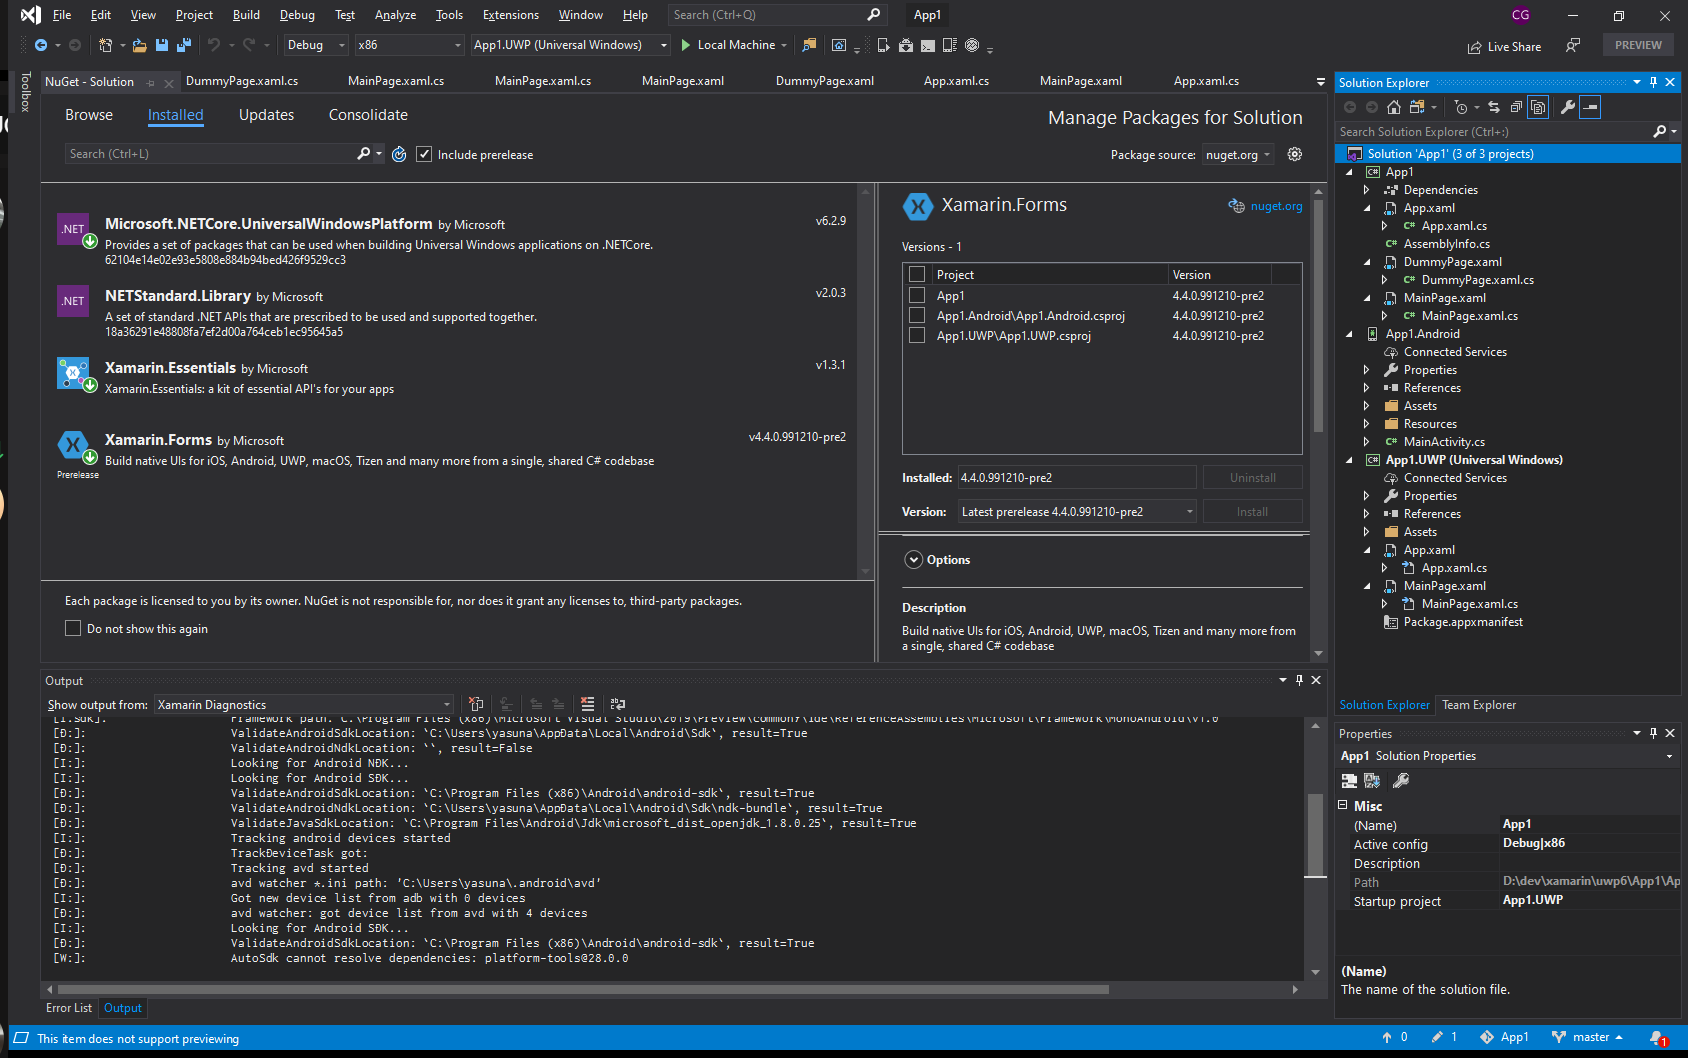Image resolution: width=1688 pixels, height=1058 pixels.
Task: Click the Categorized view icon in Properties
Action: [1350, 780]
